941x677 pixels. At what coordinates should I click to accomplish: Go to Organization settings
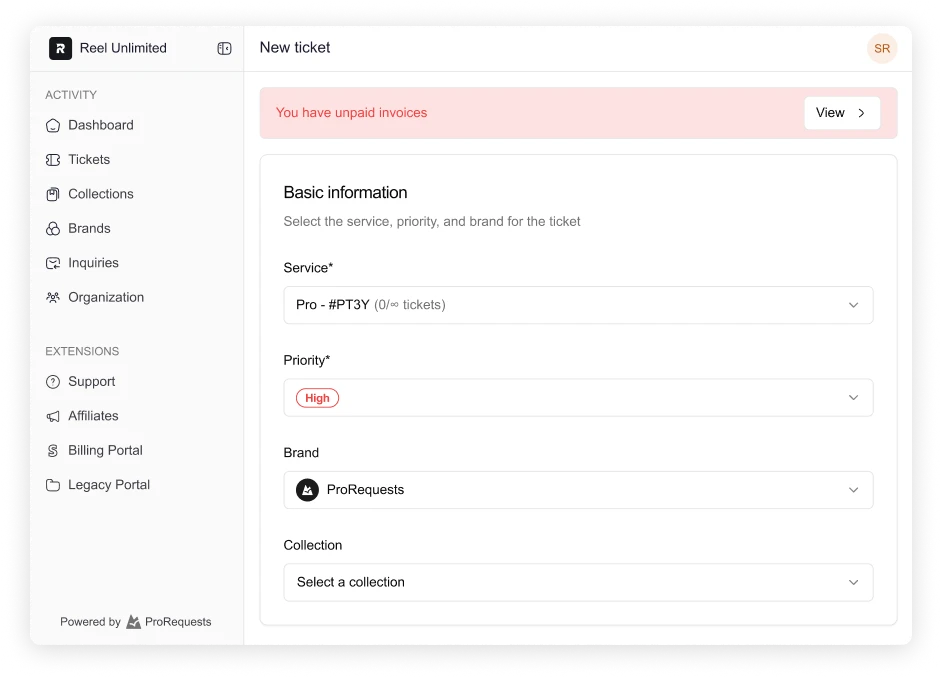click(x=106, y=297)
